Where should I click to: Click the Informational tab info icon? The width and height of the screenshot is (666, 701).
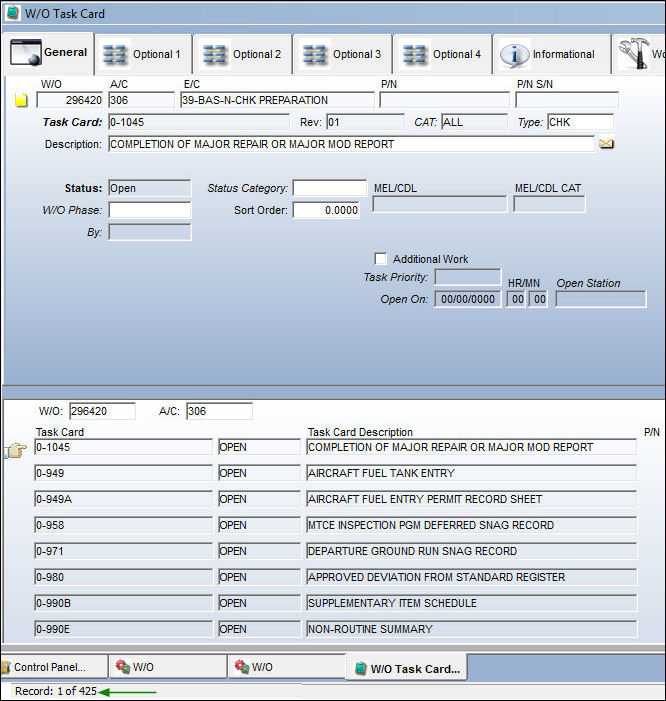pyautogui.click(x=514, y=55)
